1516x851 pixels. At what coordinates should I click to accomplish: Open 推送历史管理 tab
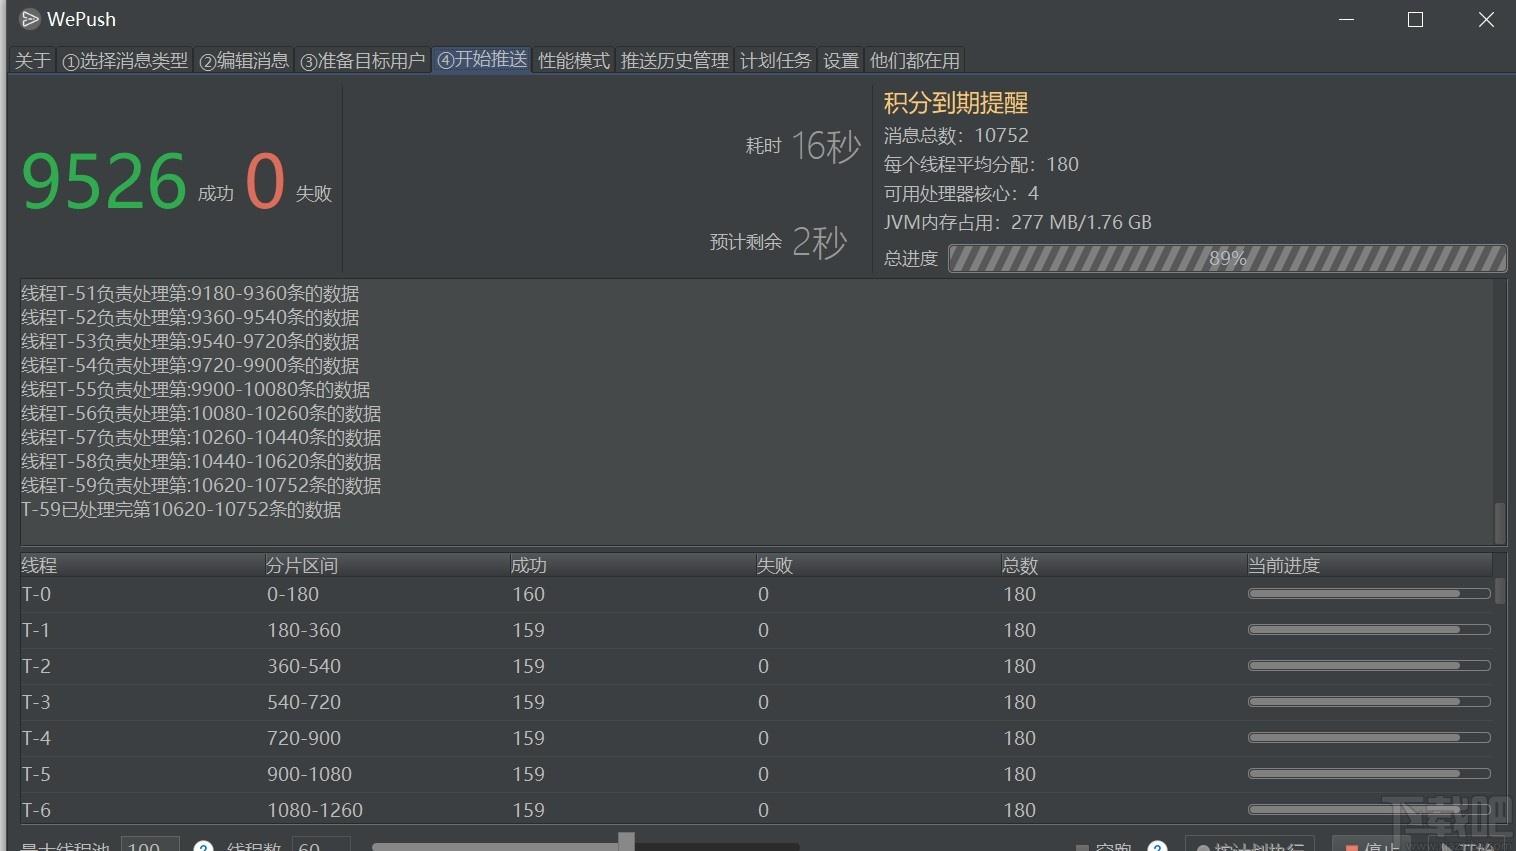[x=675, y=61]
